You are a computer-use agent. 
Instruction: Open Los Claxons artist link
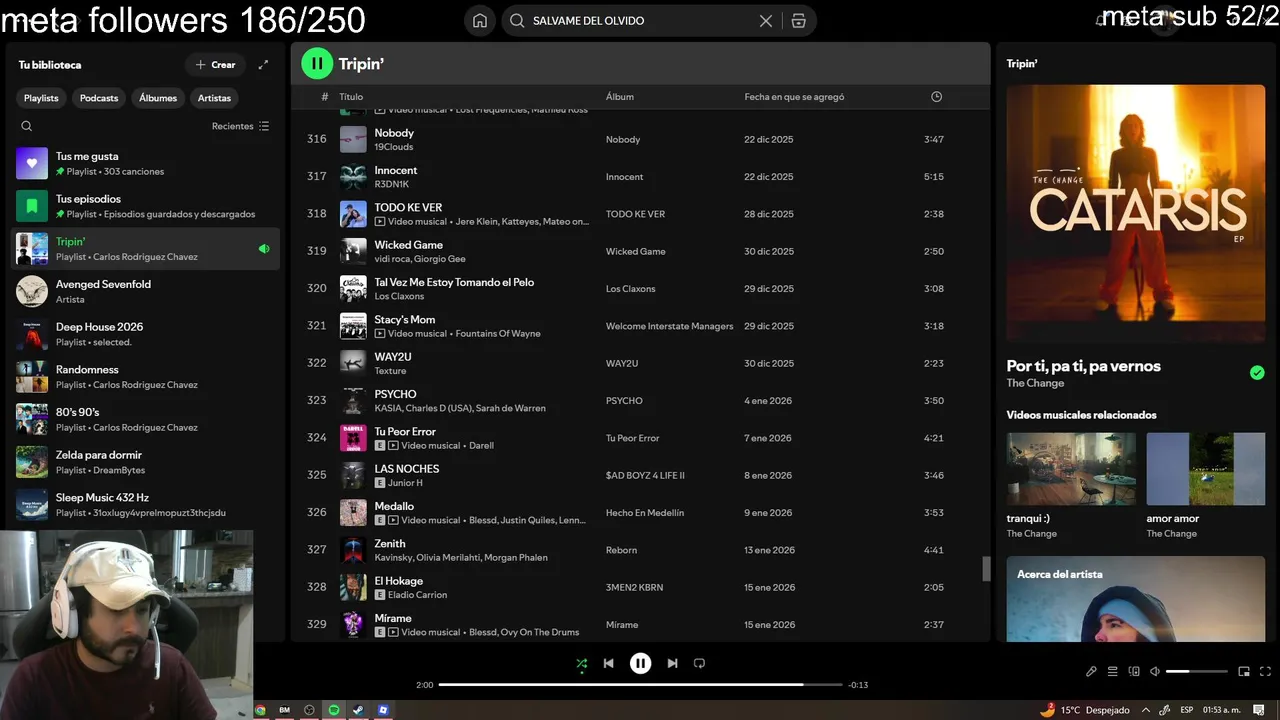399,296
